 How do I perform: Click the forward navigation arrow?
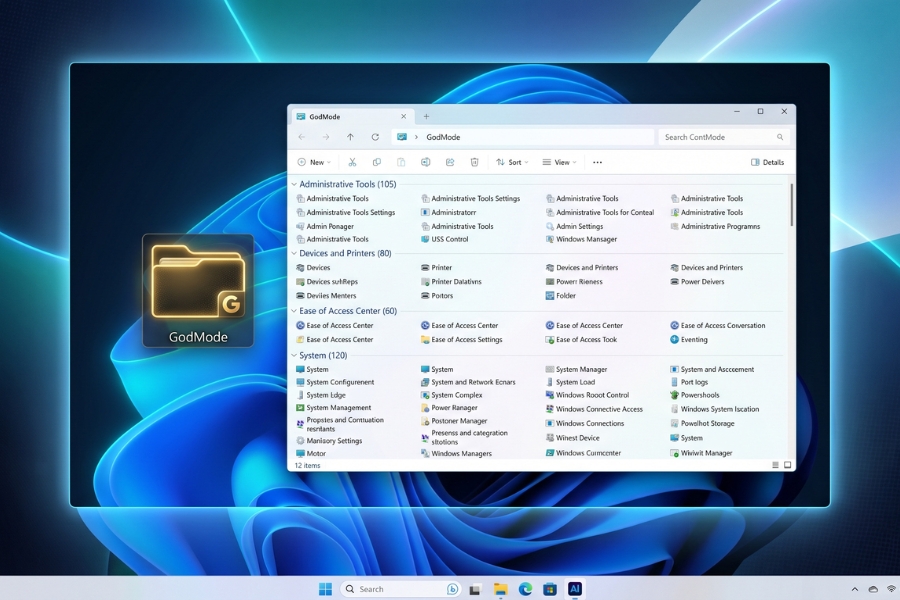click(x=326, y=137)
